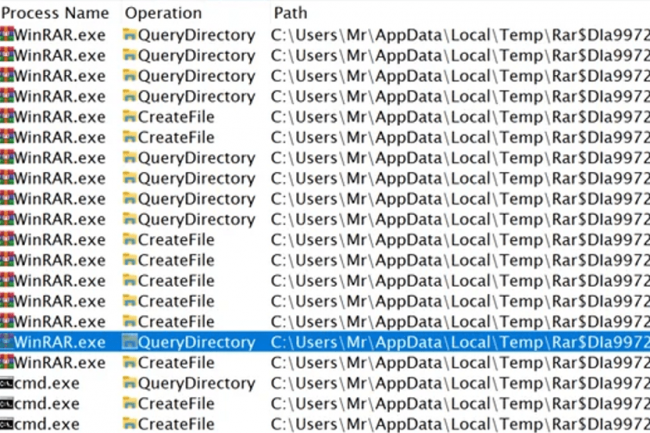This screenshot has height=433, width=650.
Task: Select WinRAR.exe CreateFile row just below highlighted row
Action: (x=325, y=363)
